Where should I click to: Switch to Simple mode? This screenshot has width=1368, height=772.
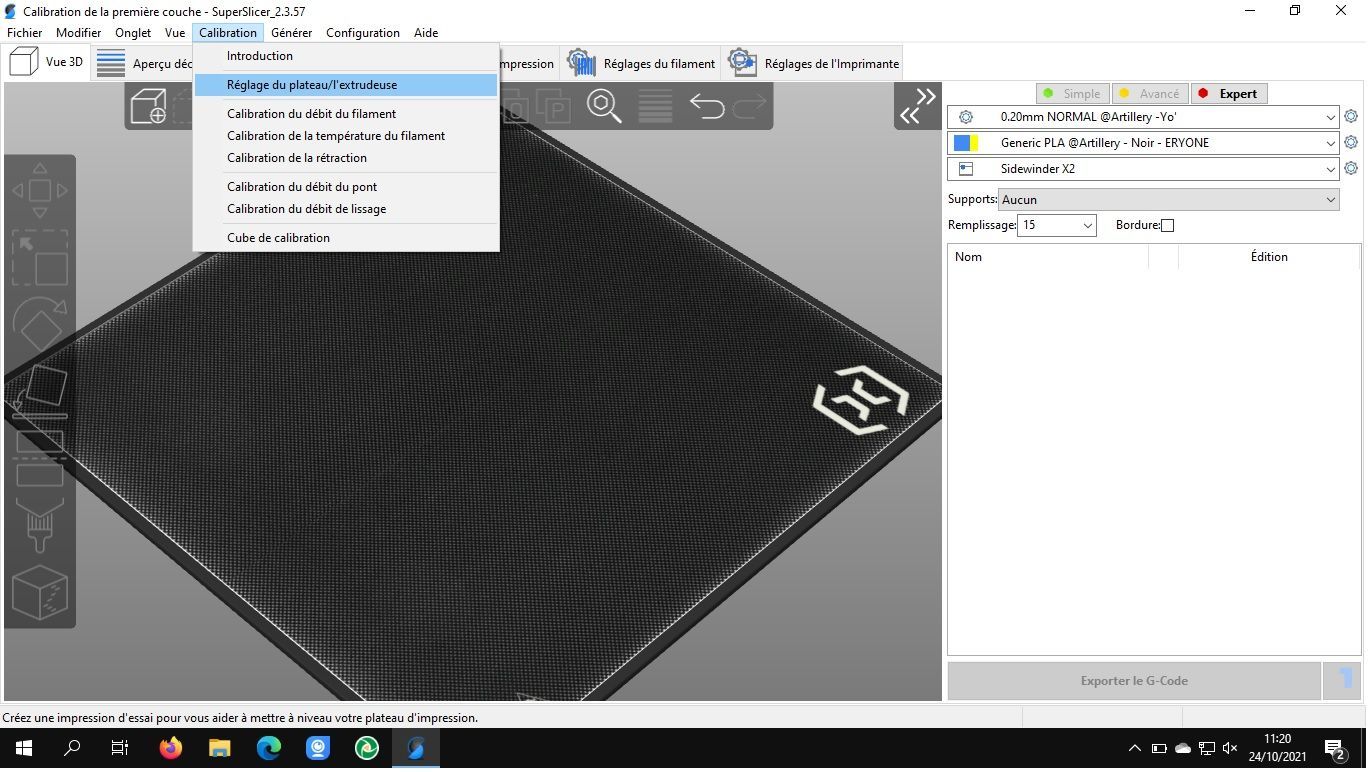click(1071, 94)
